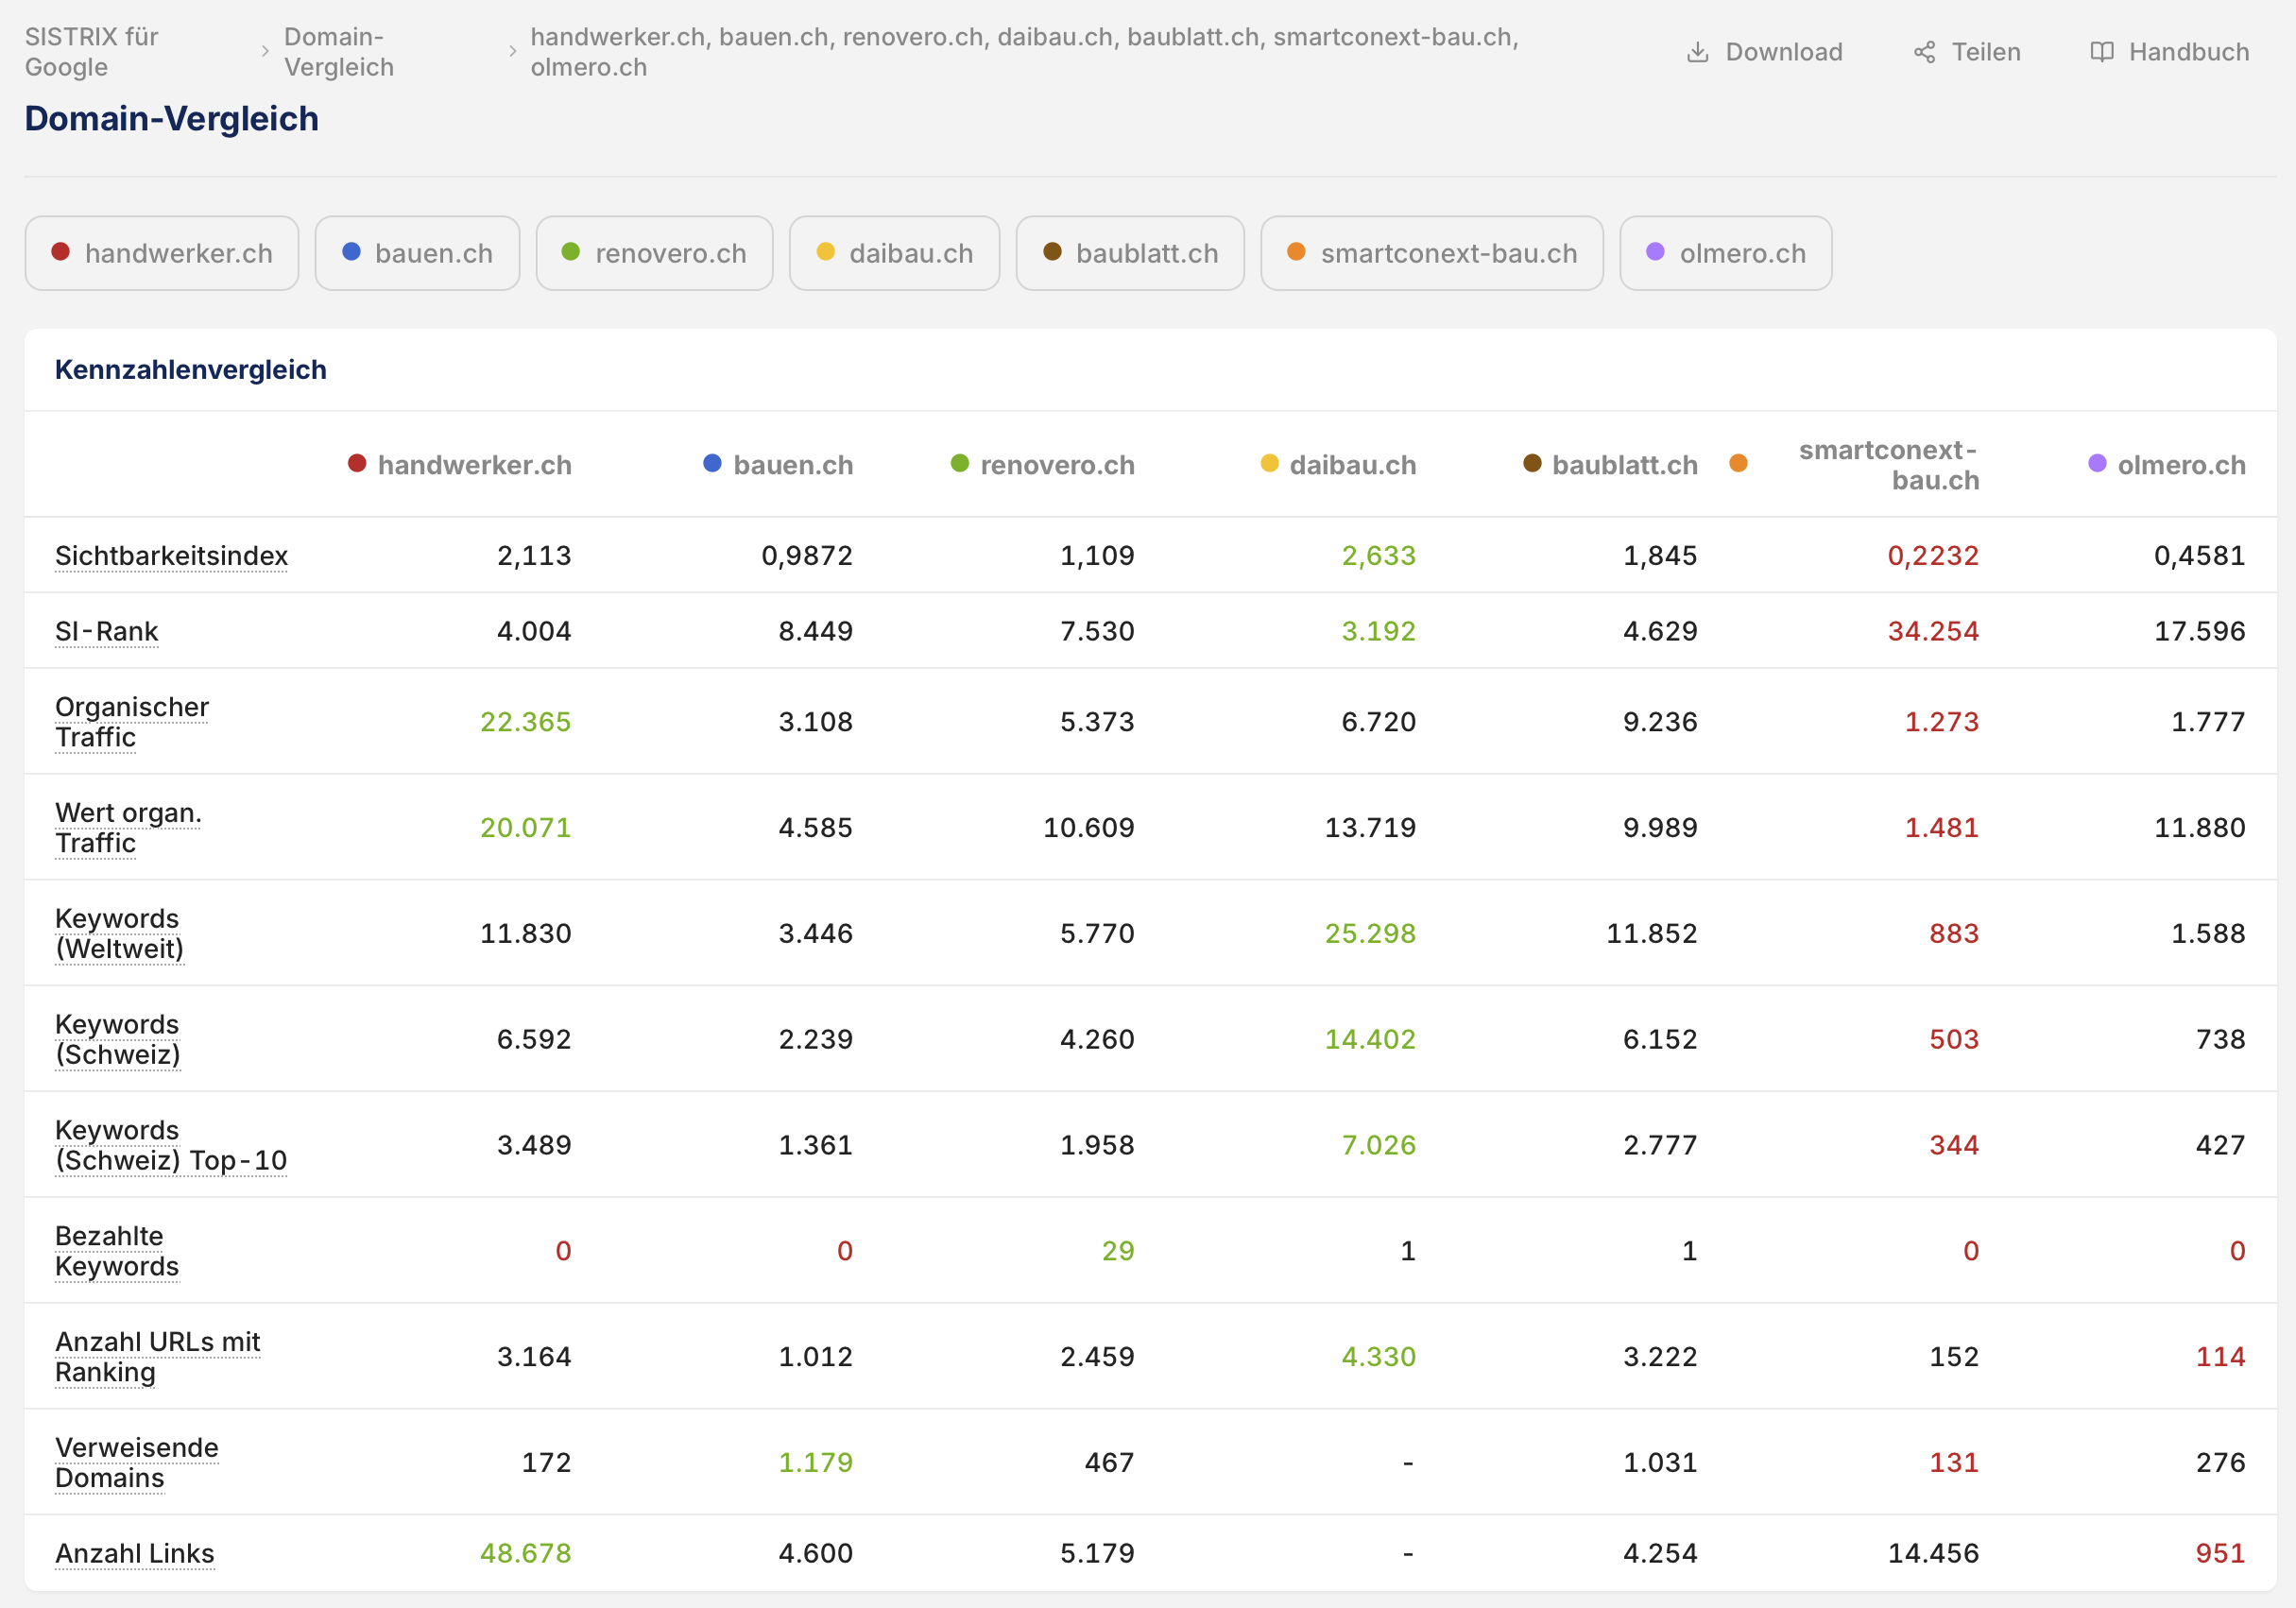Click the Verweisende Domains label
The image size is (2296, 1608).
(137, 1463)
